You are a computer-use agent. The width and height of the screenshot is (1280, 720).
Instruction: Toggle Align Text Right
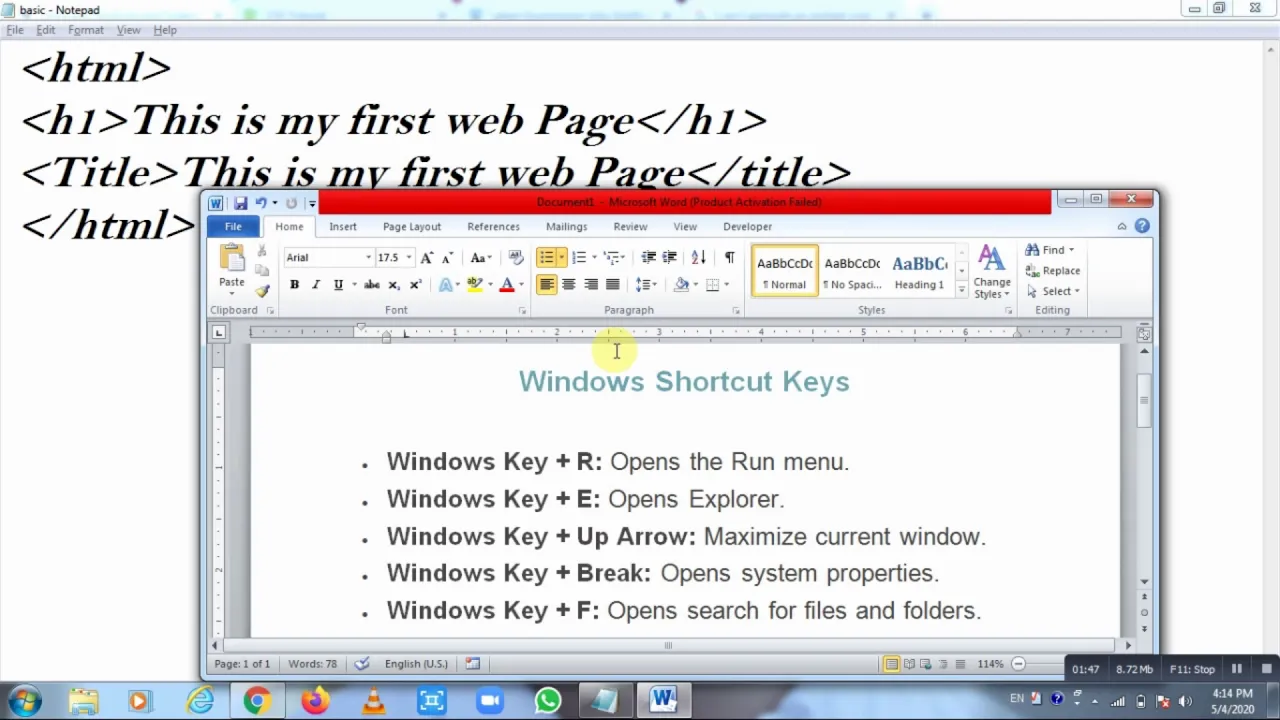590,285
